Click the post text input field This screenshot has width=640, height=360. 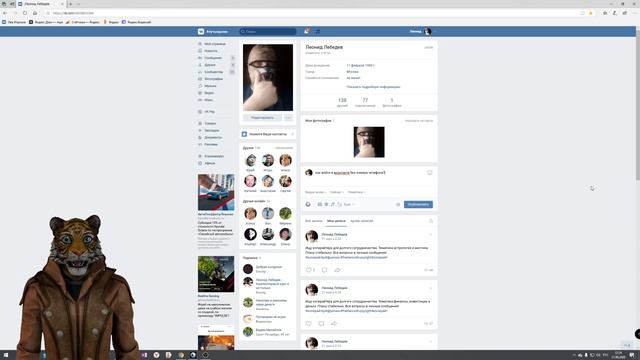[369, 173]
